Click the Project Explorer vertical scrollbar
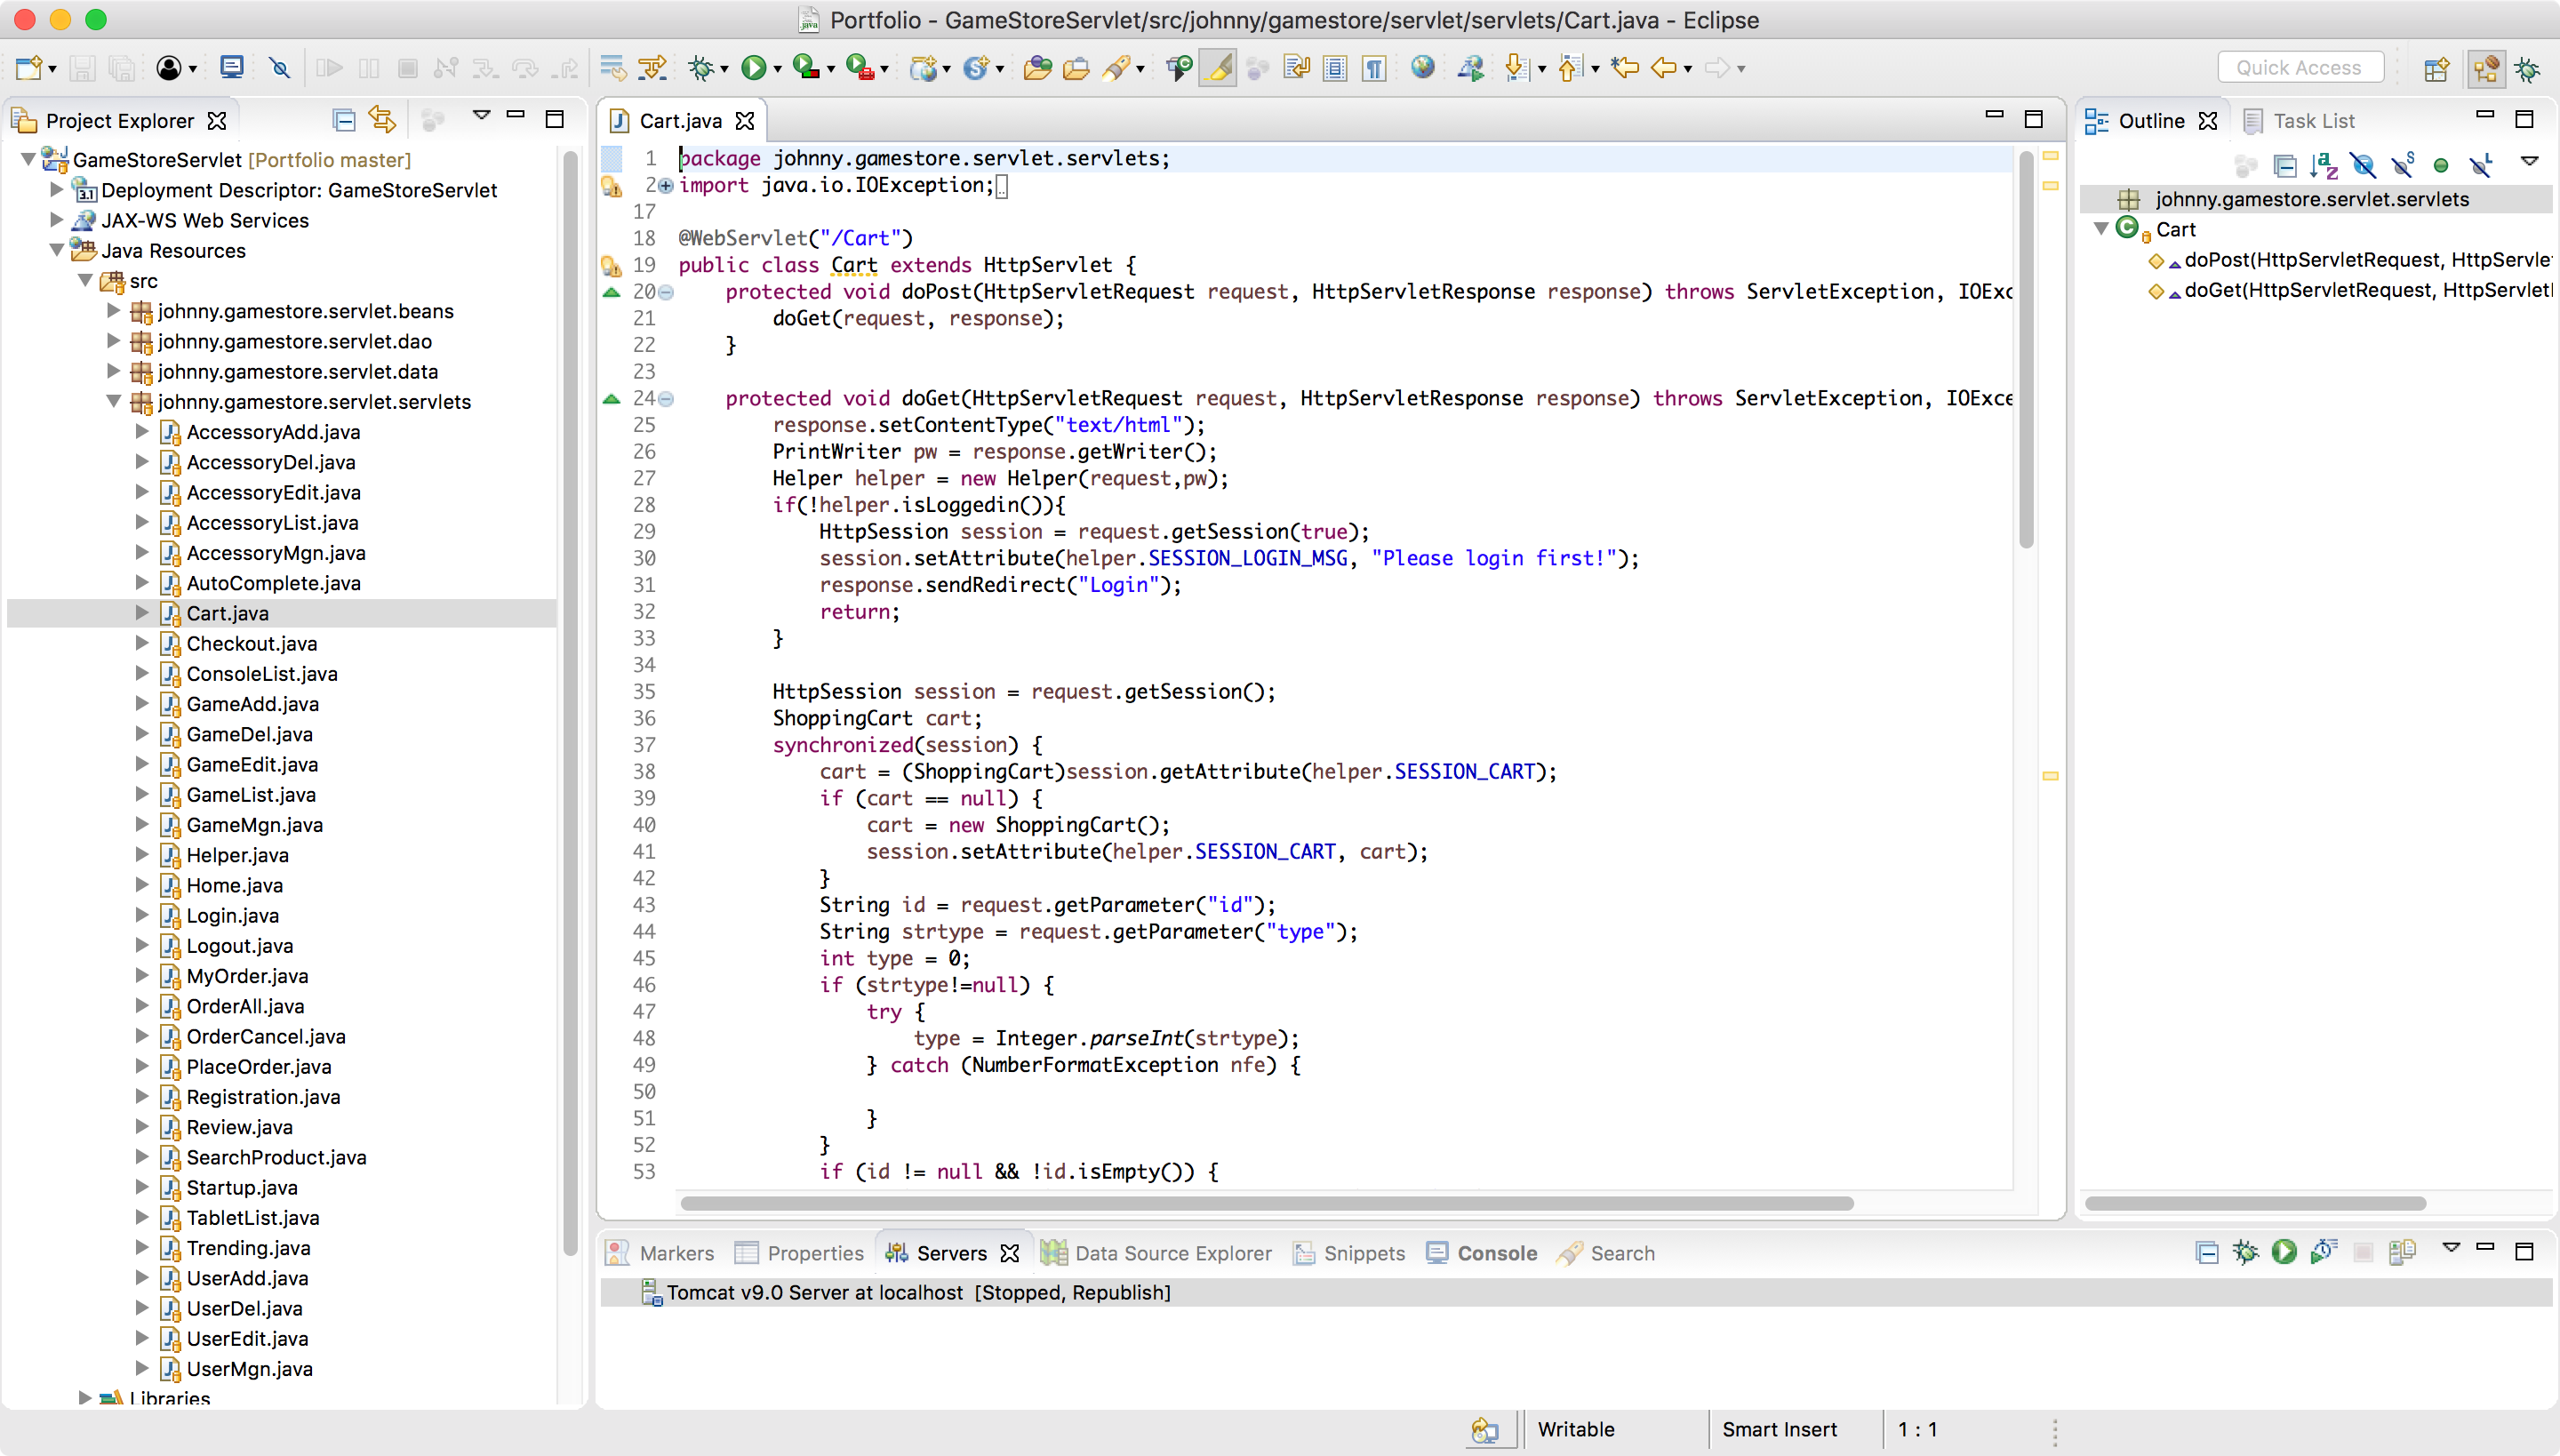 click(x=570, y=703)
